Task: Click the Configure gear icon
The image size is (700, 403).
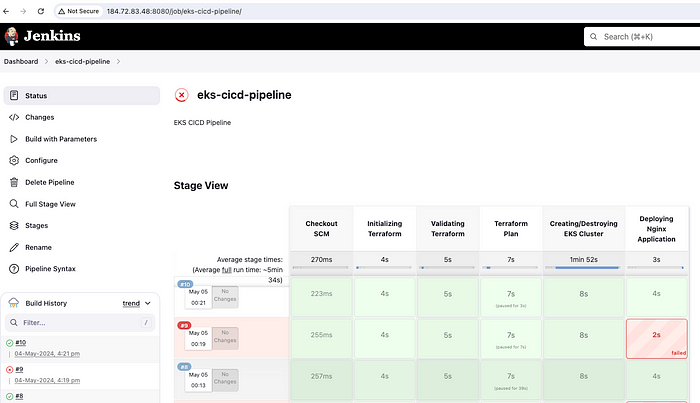Action: pyautogui.click(x=14, y=160)
